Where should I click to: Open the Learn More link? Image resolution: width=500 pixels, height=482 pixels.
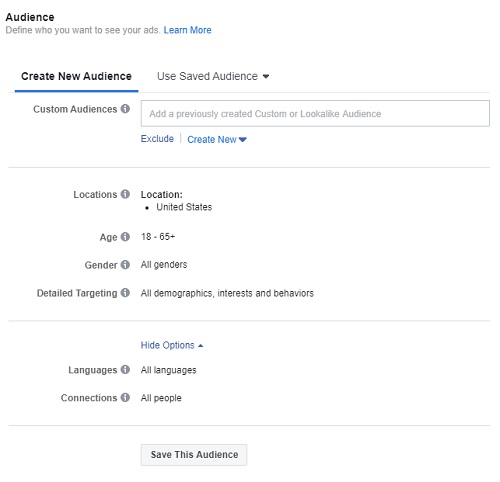point(187,30)
